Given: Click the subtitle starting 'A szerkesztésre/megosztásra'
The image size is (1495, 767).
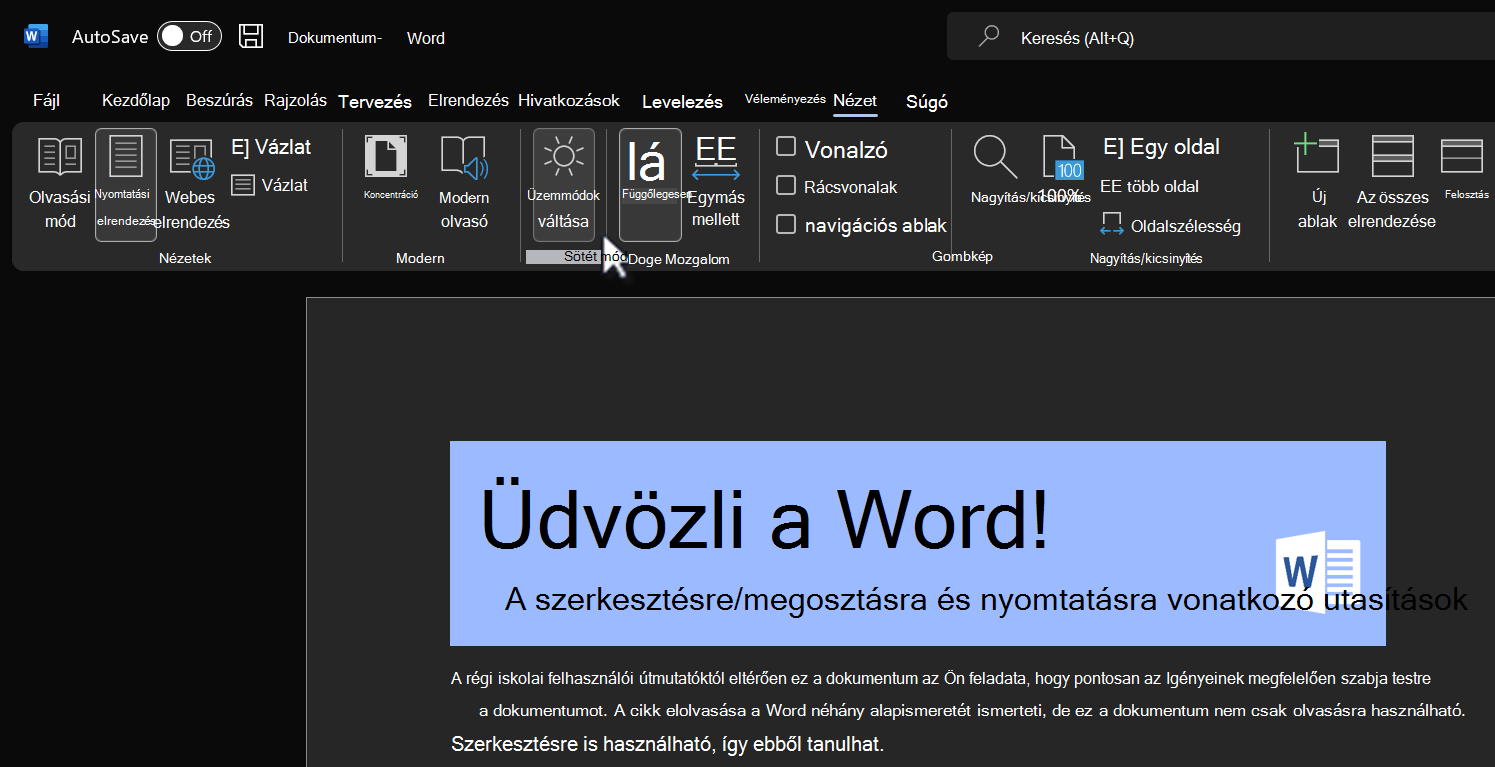Looking at the screenshot, I should point(986,599).
